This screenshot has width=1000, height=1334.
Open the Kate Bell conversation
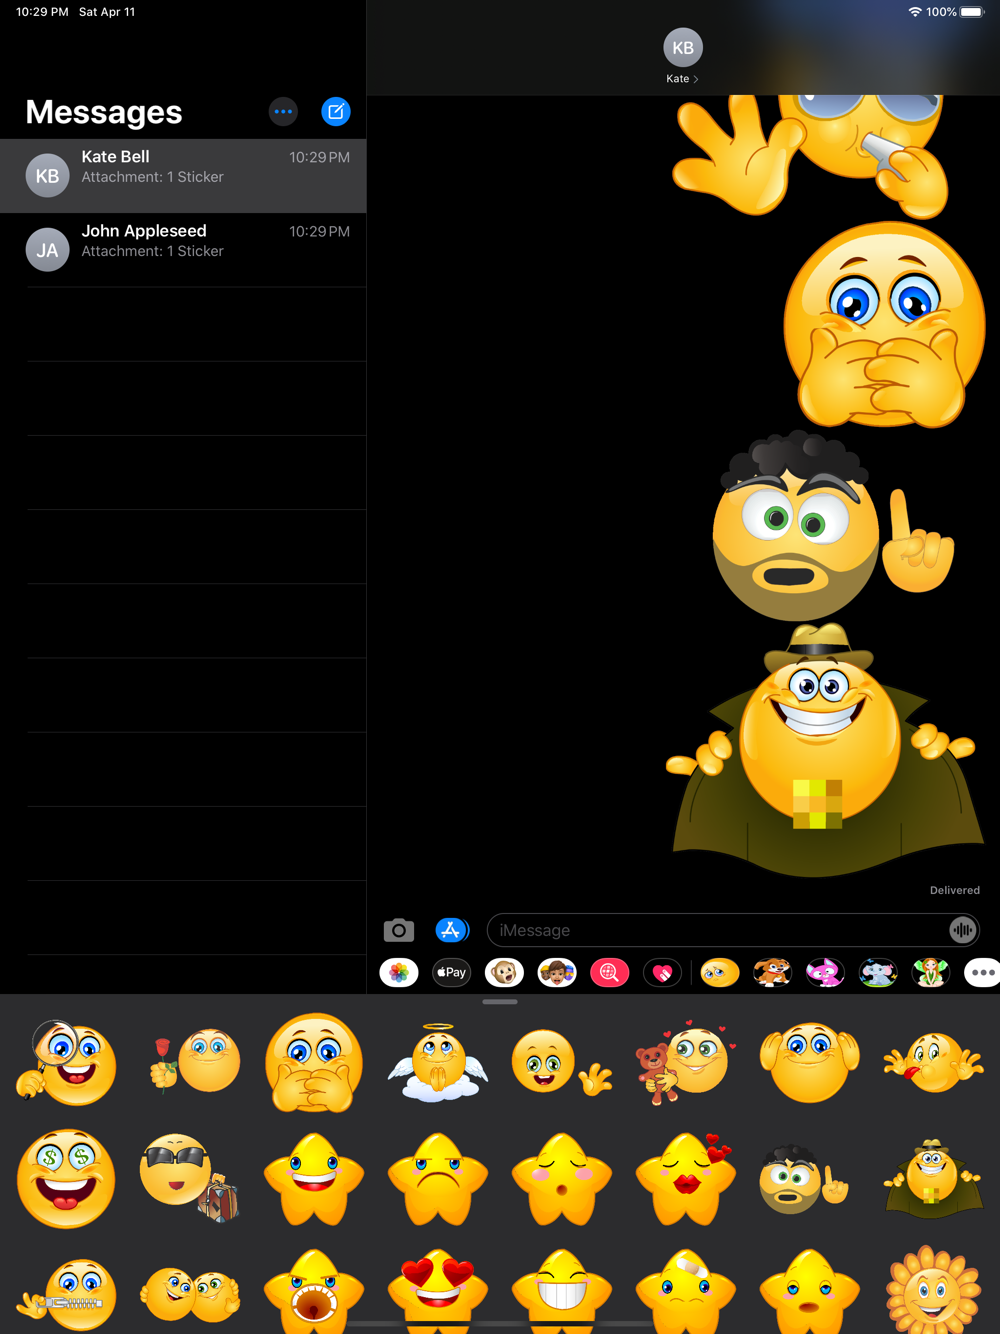coord(183,176)
